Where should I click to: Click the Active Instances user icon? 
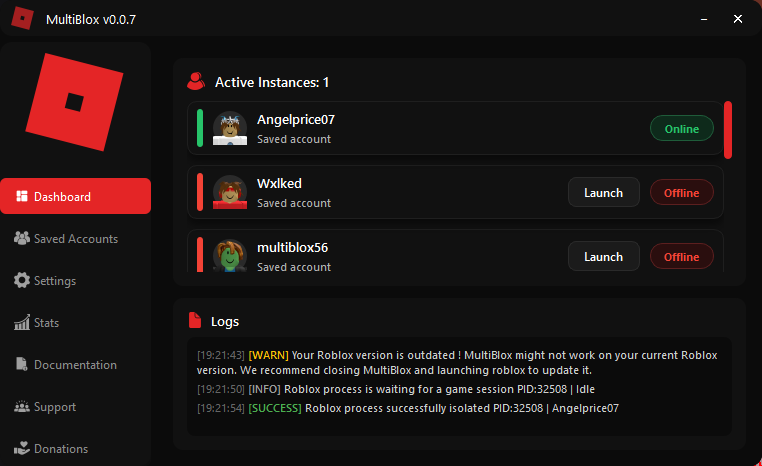tap(196, 81)
